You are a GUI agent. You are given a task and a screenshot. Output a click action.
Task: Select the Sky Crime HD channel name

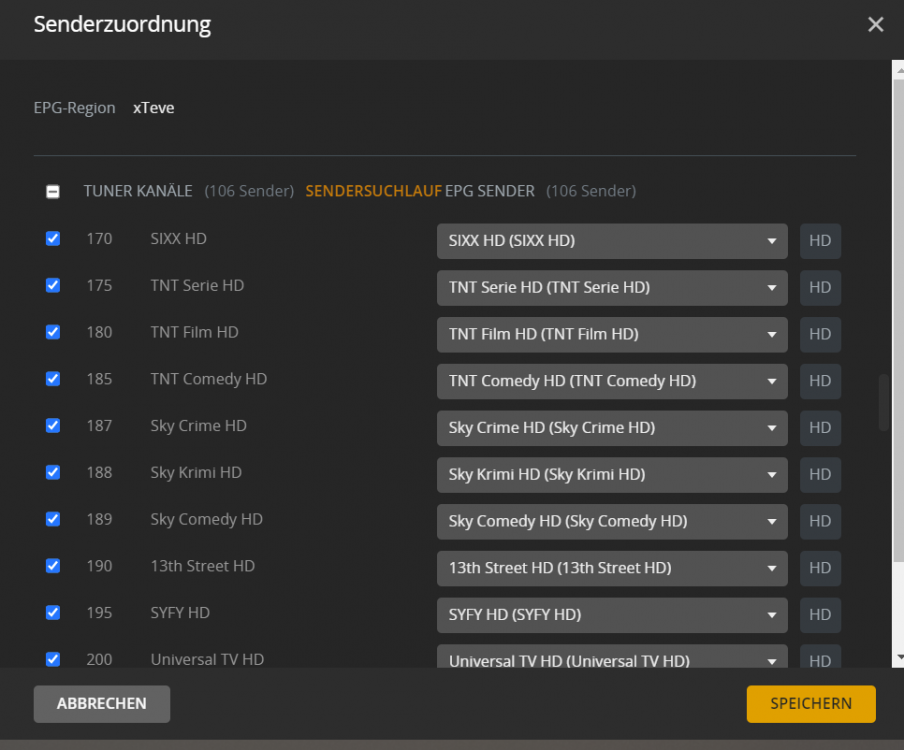click(x=198, y=425)
